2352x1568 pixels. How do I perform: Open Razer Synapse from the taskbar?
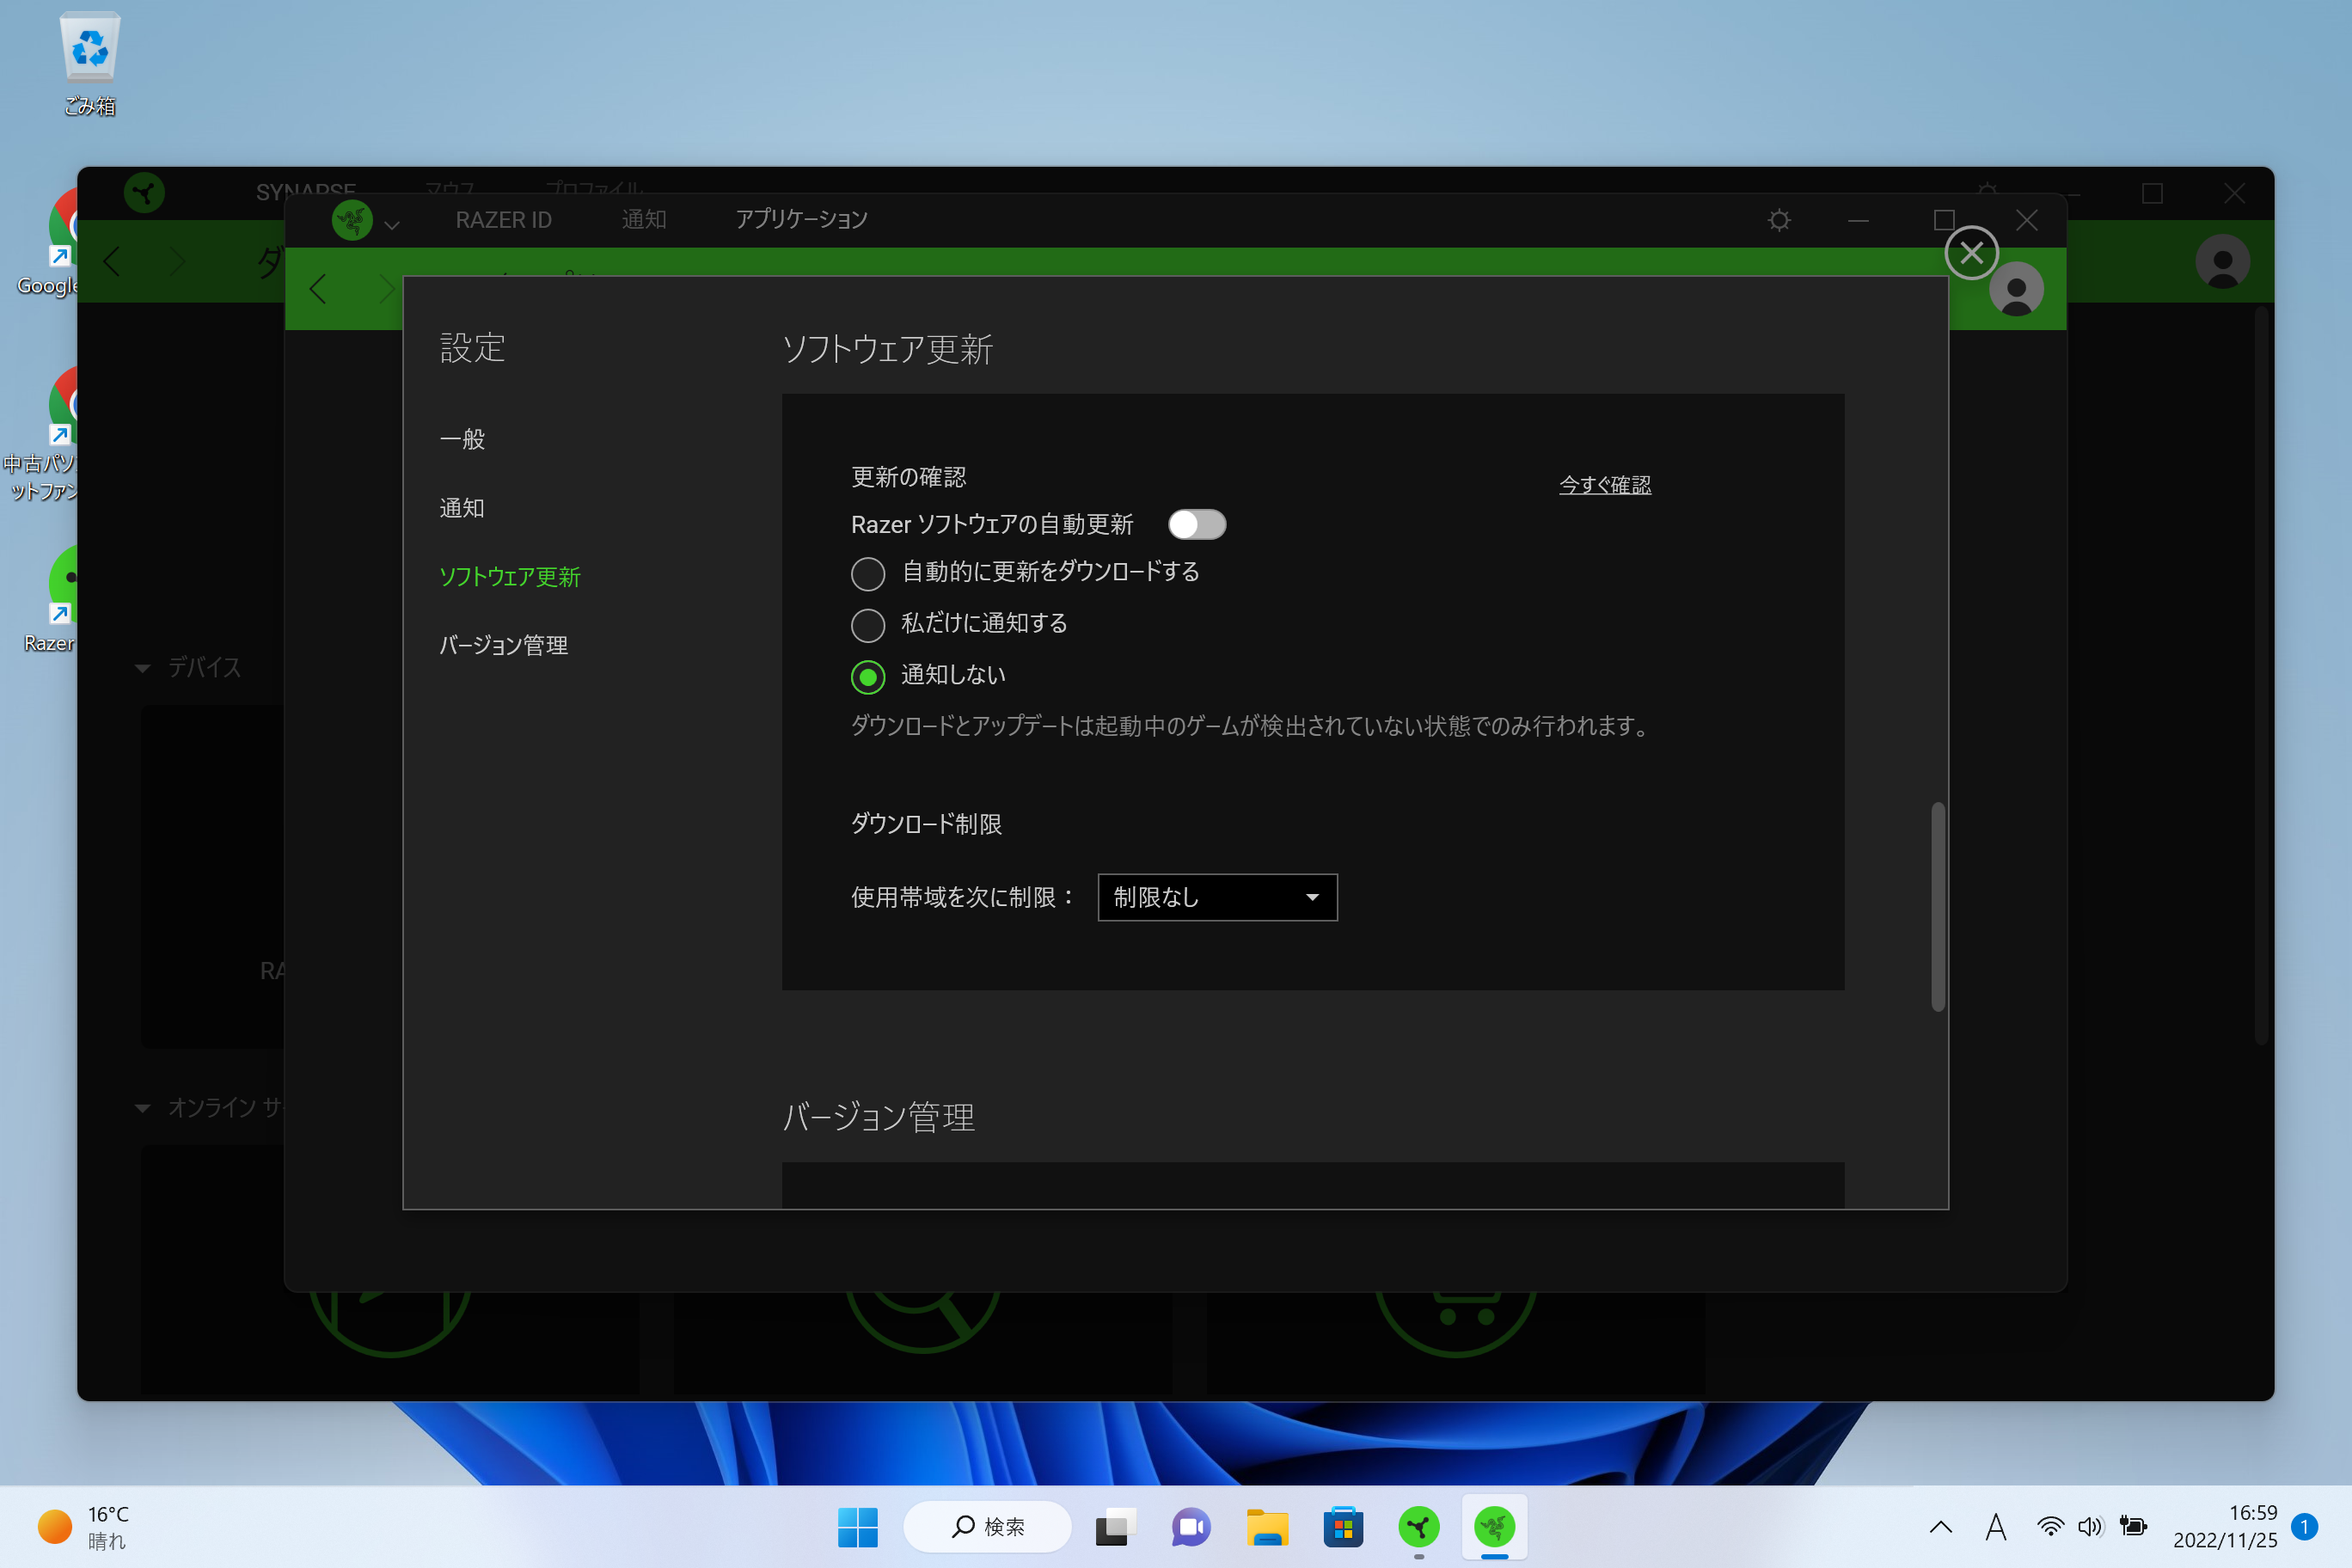(x=1418, y=1526)
